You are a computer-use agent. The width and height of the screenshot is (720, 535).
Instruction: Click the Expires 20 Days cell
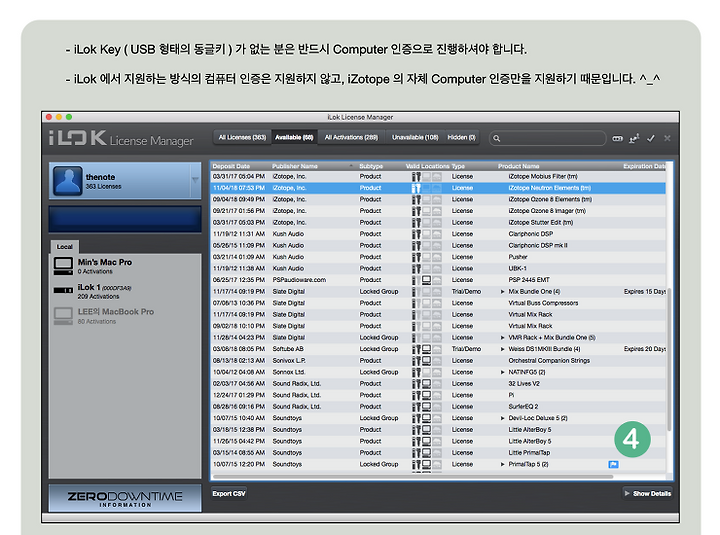644,349
